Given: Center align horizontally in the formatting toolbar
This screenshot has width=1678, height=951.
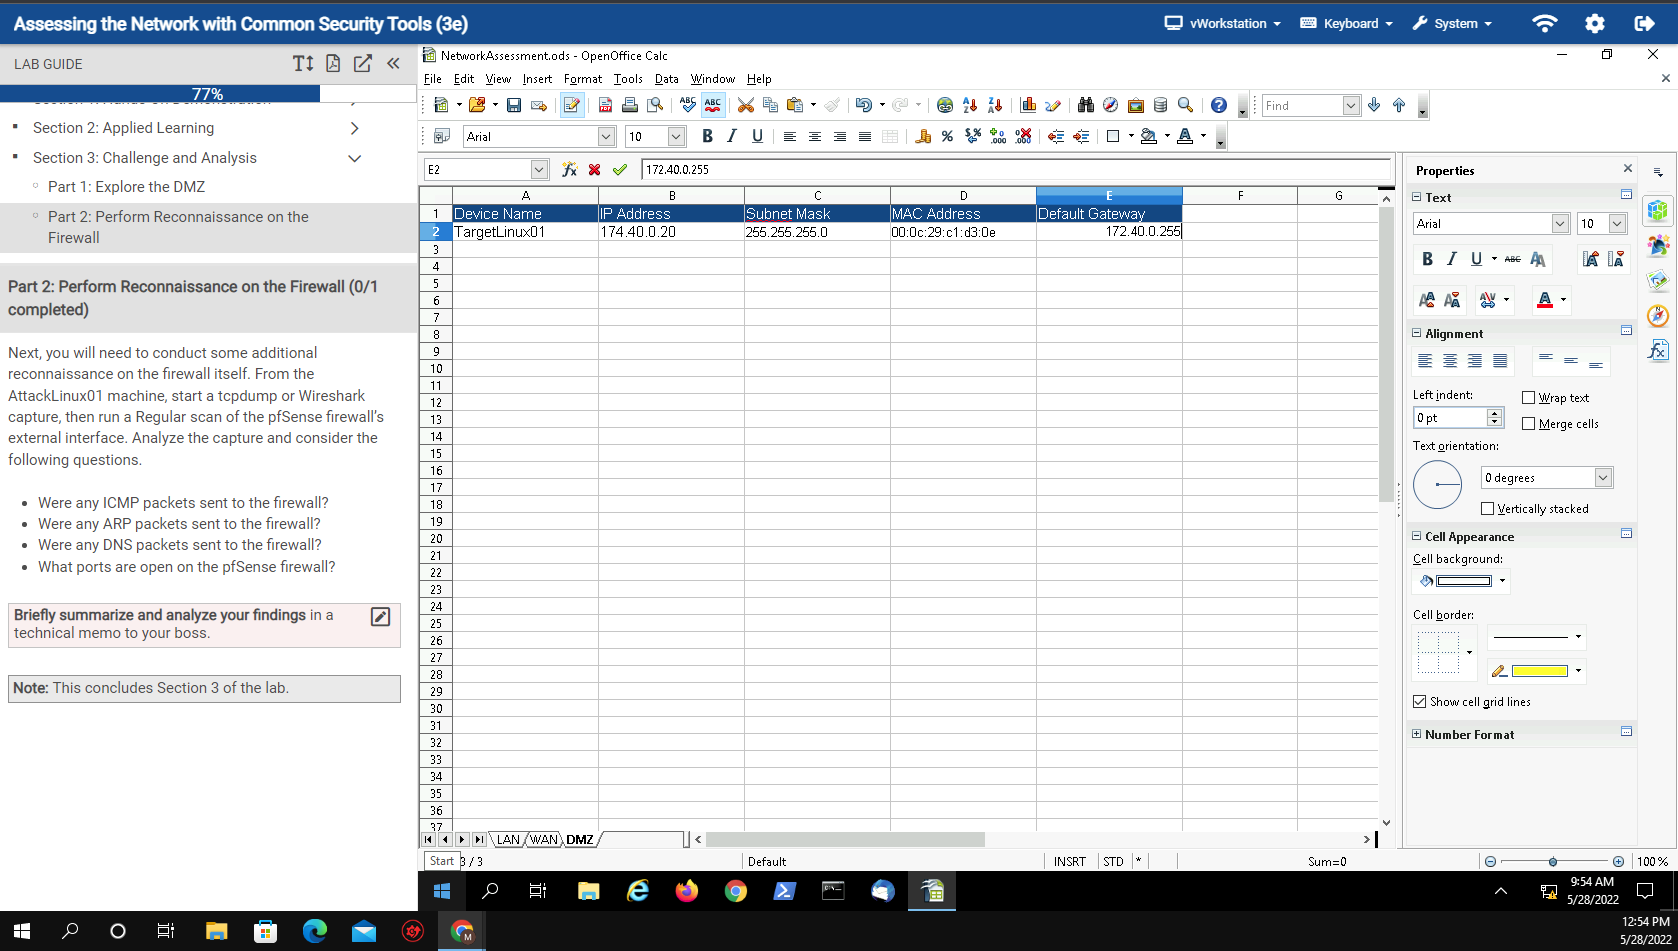Looking at the screenshot, I should click(815, 136).
